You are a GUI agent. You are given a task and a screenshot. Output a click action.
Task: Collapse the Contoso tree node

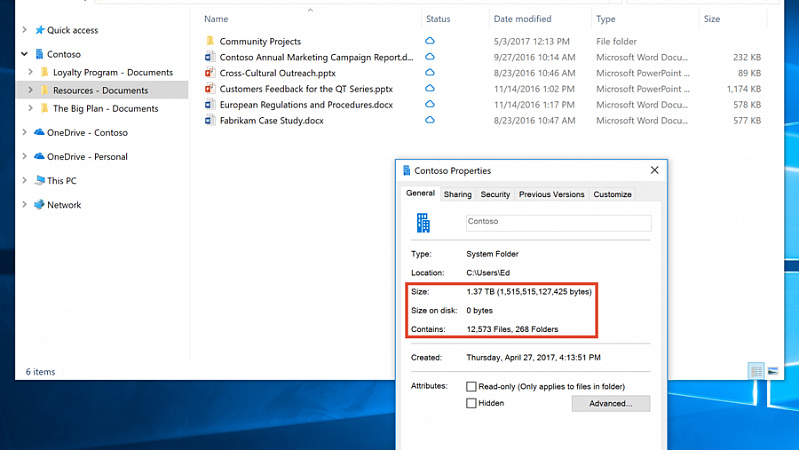point(24,54)
